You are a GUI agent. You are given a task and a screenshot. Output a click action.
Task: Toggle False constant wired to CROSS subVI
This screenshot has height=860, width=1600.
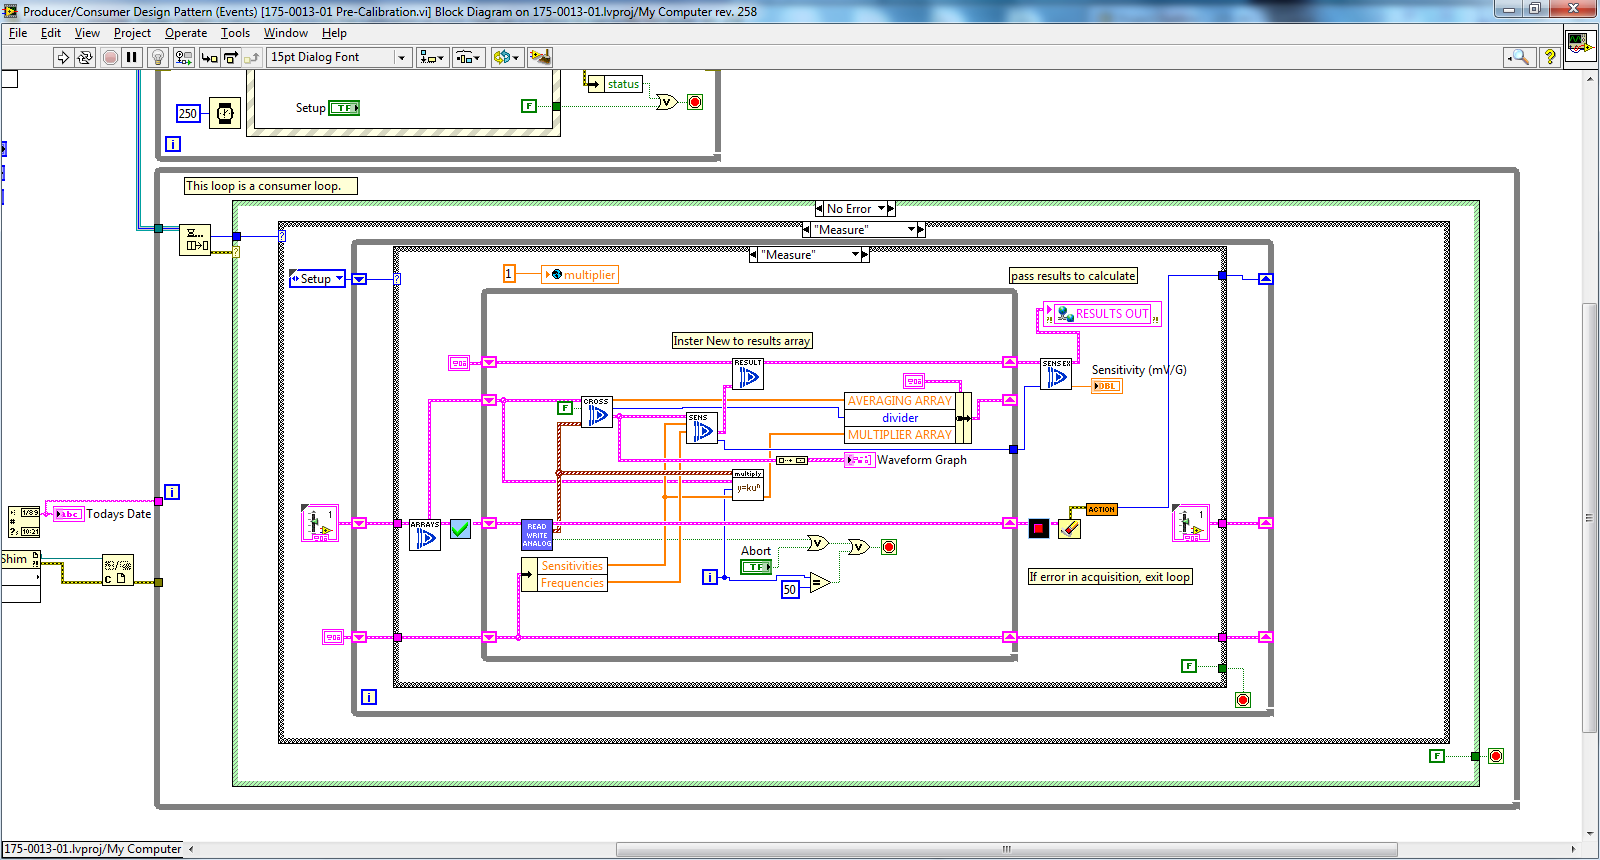point(565,408)
